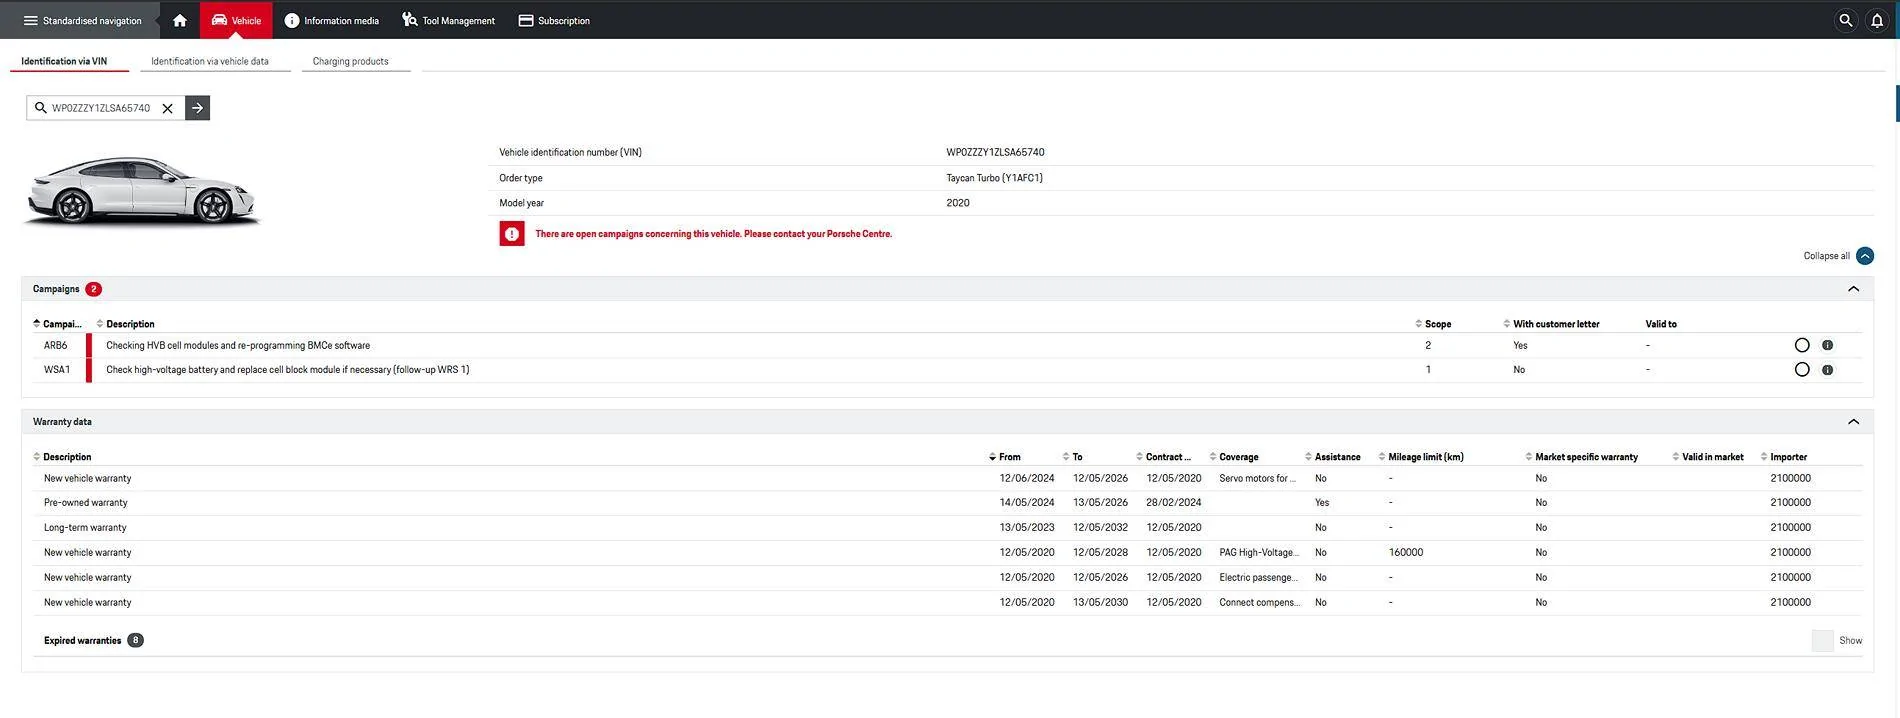The image size is (1900, 718).
Task: Select 'Checking HVB cell modules' campaign description
Action: point(238,345)
